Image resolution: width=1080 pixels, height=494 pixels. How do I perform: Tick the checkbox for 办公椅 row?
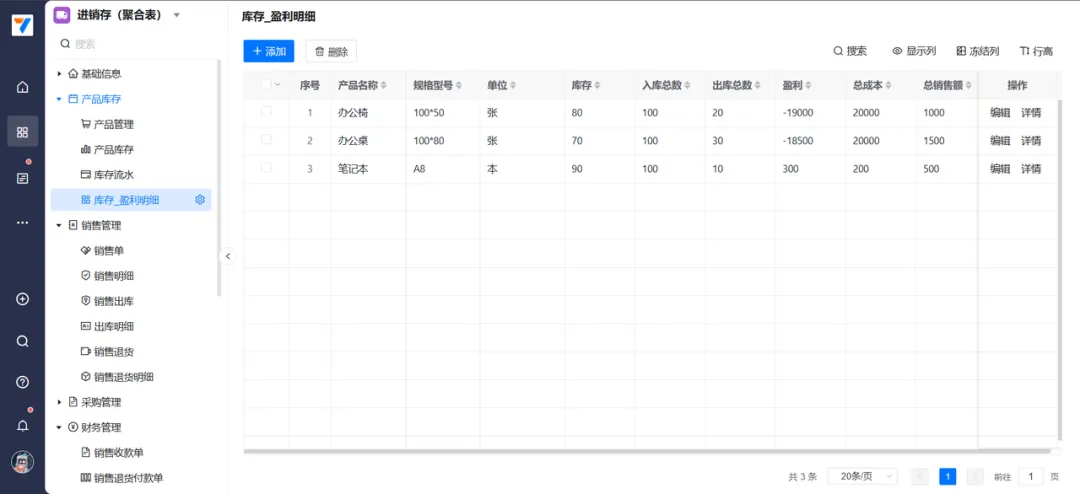click(x=266, y=112)
